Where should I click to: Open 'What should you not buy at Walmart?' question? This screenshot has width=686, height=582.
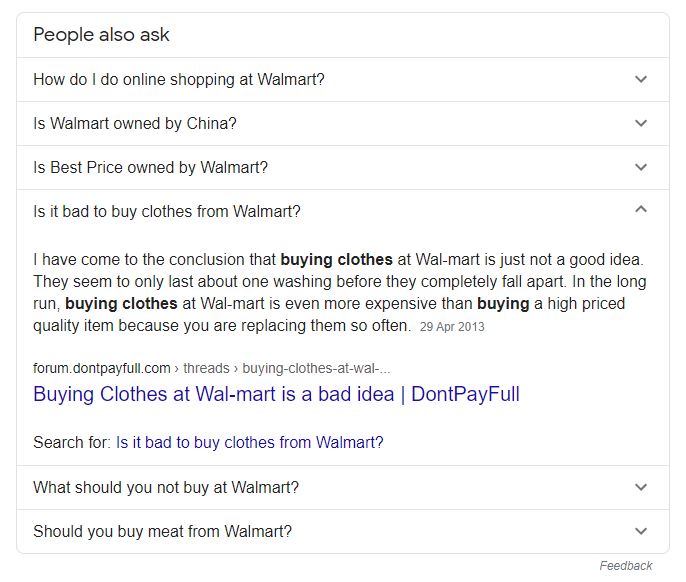coord(166,488)
